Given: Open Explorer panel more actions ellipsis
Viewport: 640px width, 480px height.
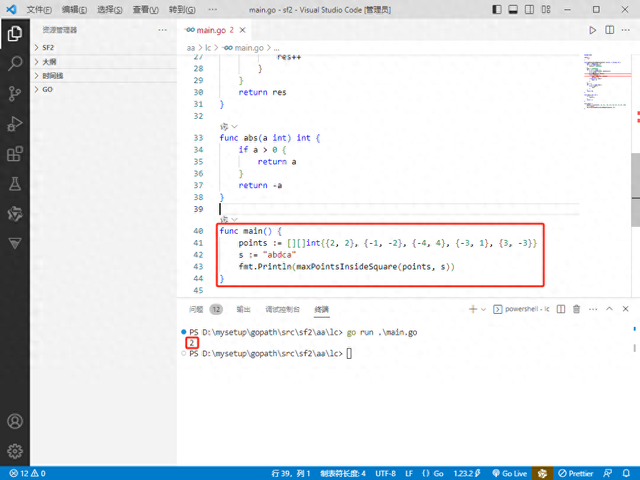Looking at the screenshot, I should point(162,30).
